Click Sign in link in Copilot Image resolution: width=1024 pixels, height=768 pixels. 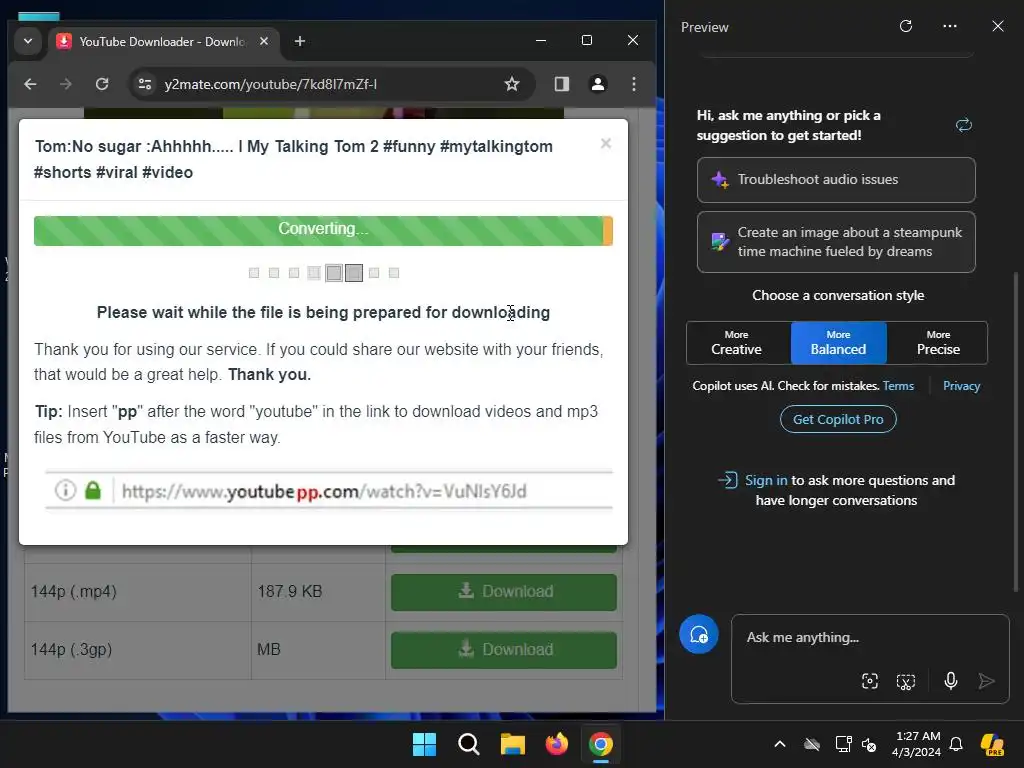point(766,481)
